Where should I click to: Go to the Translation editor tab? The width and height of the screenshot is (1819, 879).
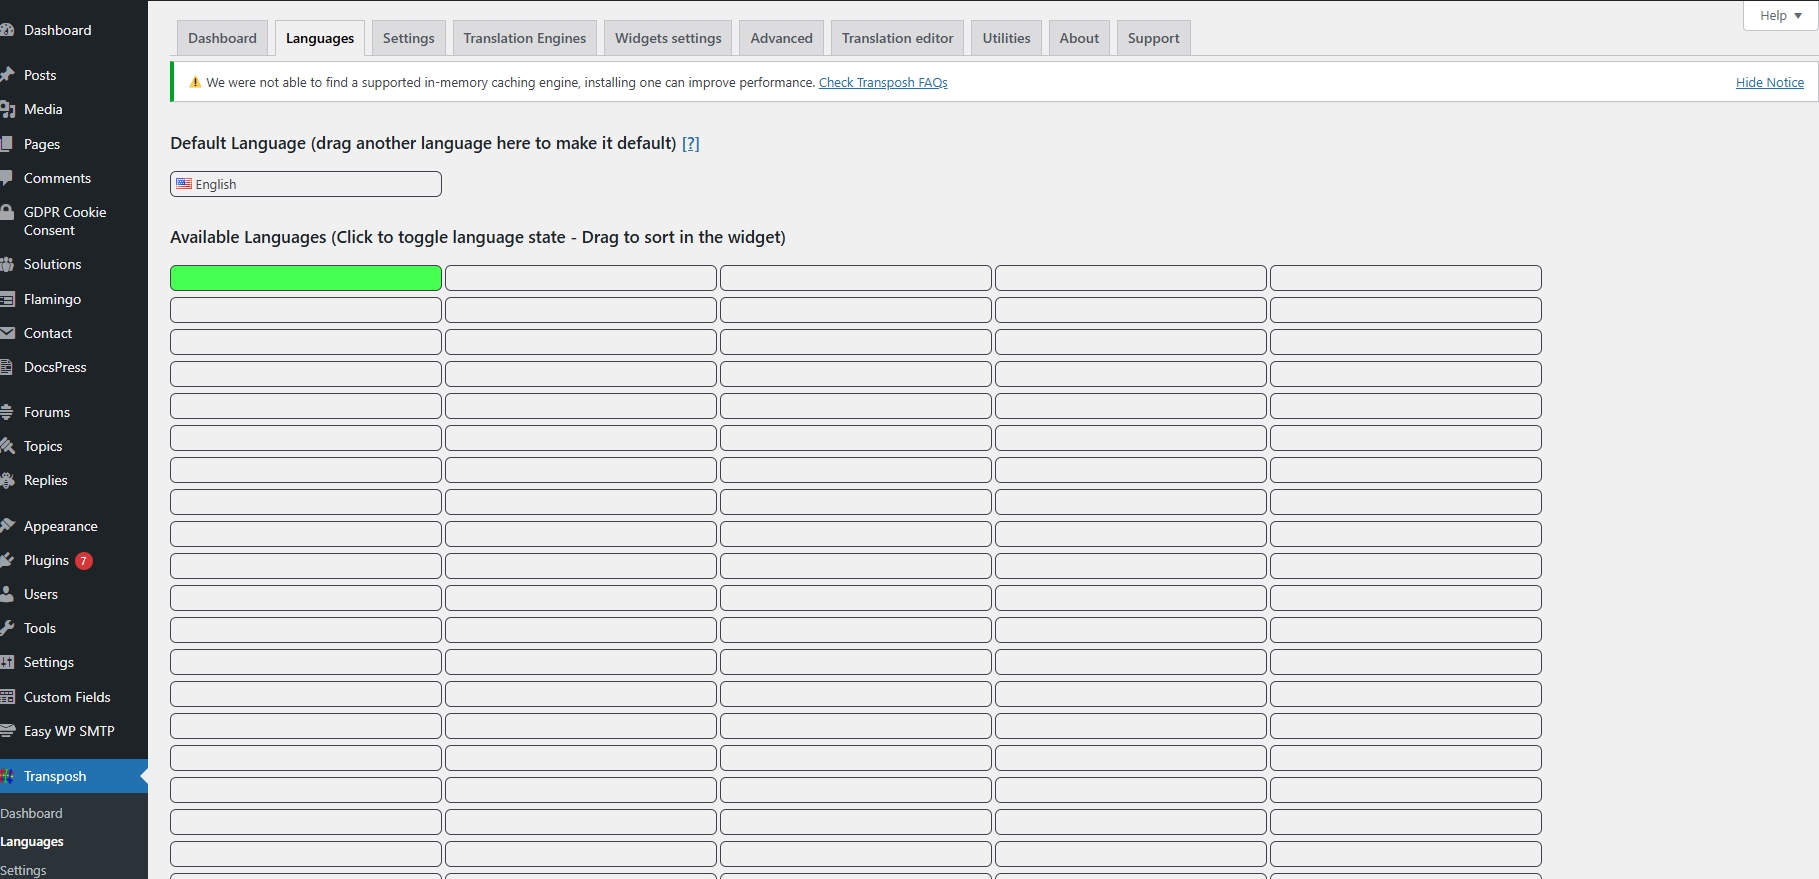pos(897,38)
